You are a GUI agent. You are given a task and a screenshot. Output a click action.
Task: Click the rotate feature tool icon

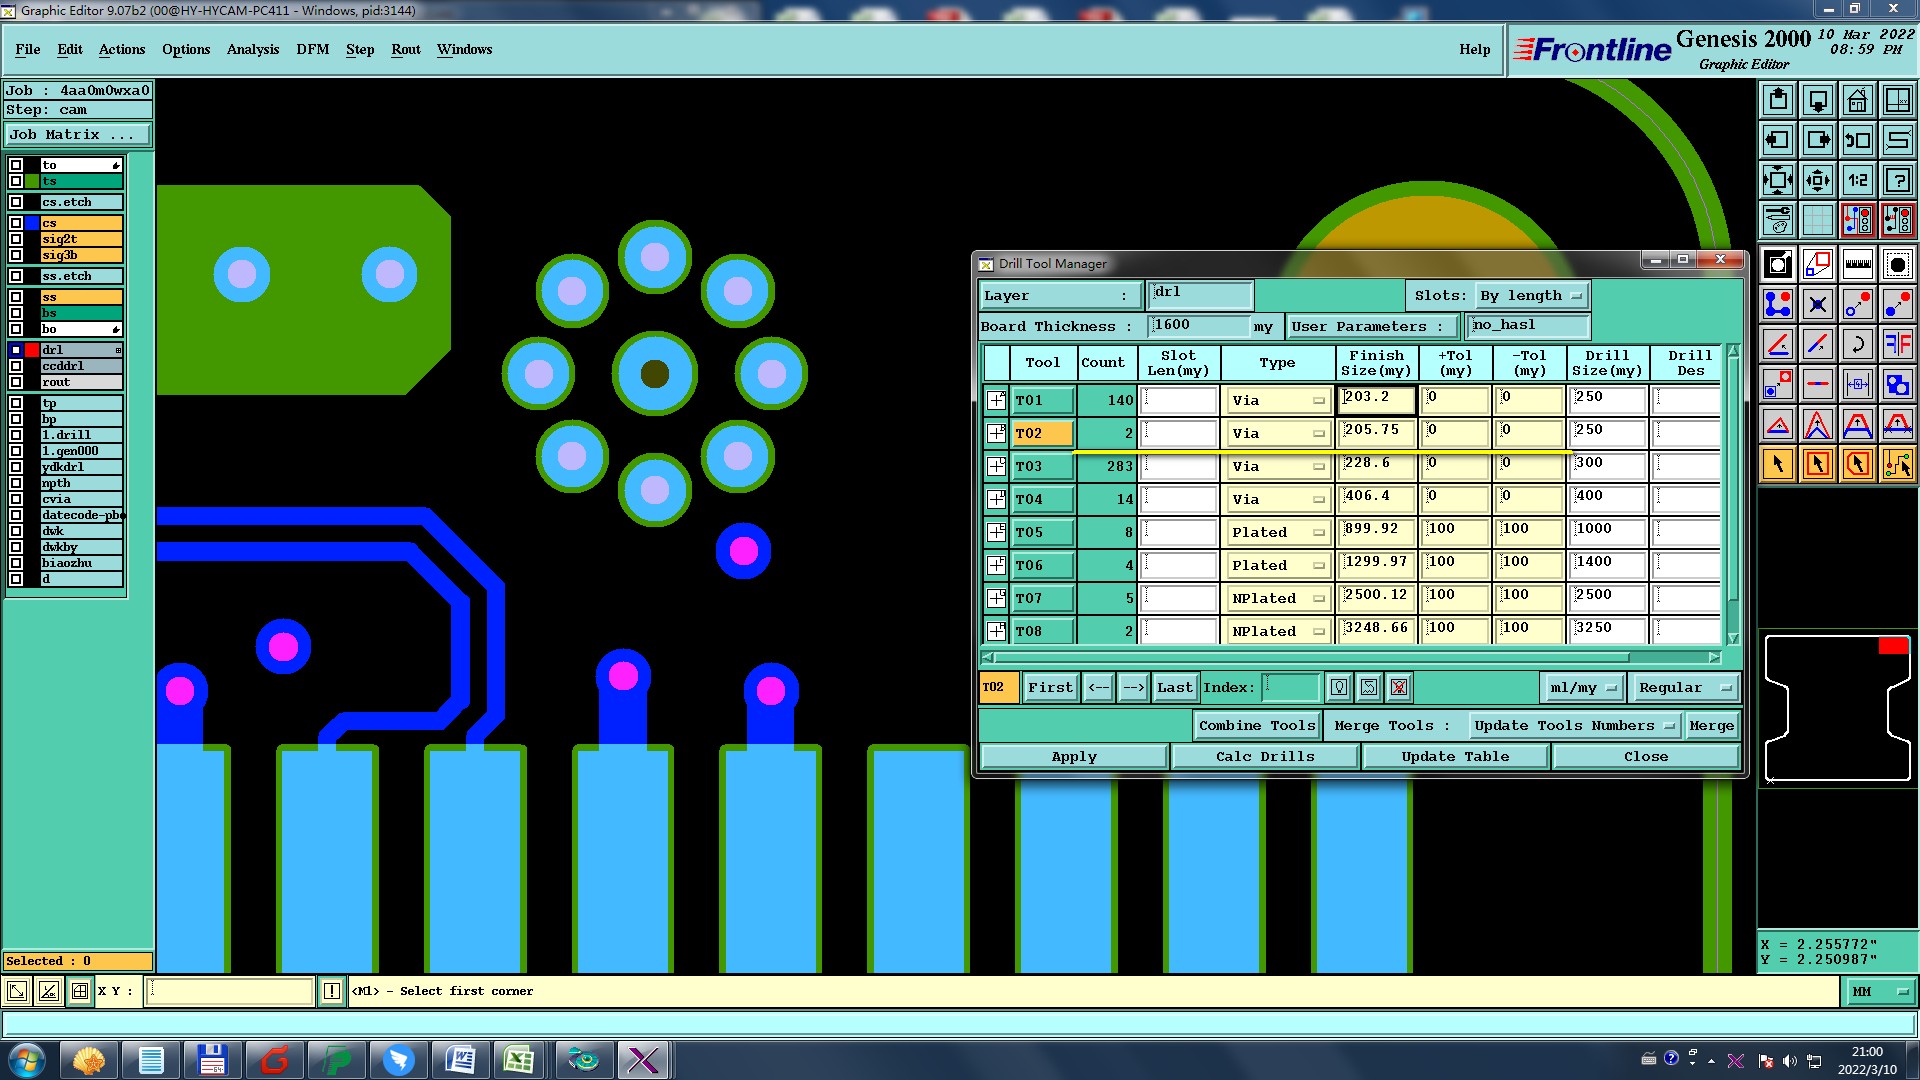1857,344
